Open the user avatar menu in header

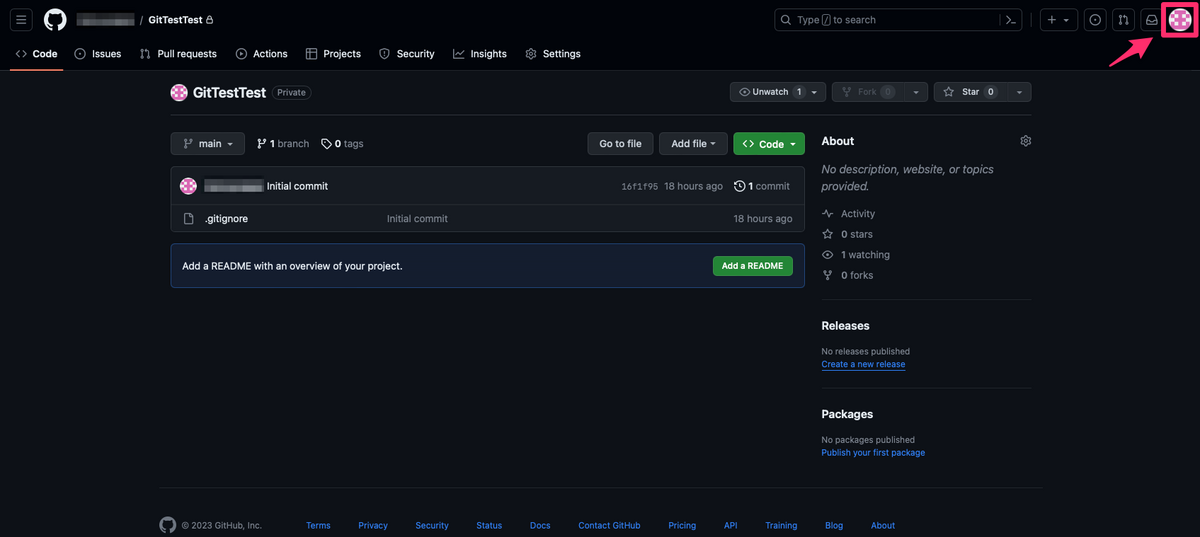pyautogui.click(x=1180, y=20)
